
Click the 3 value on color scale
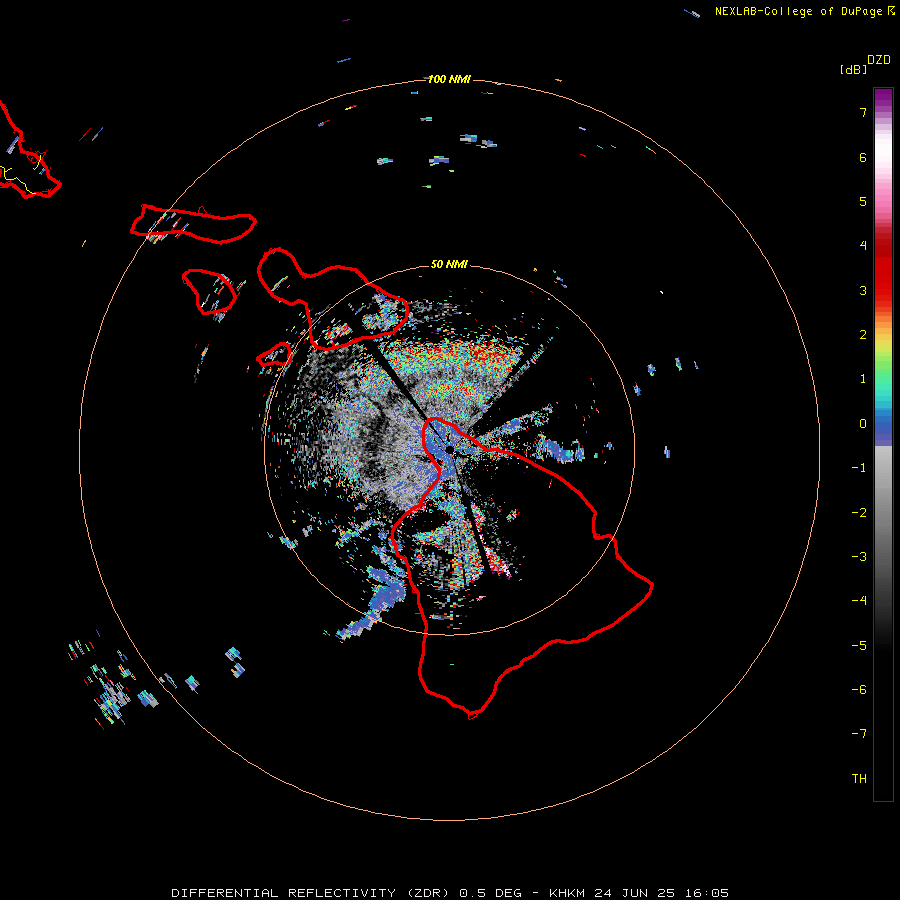point(863,290)
